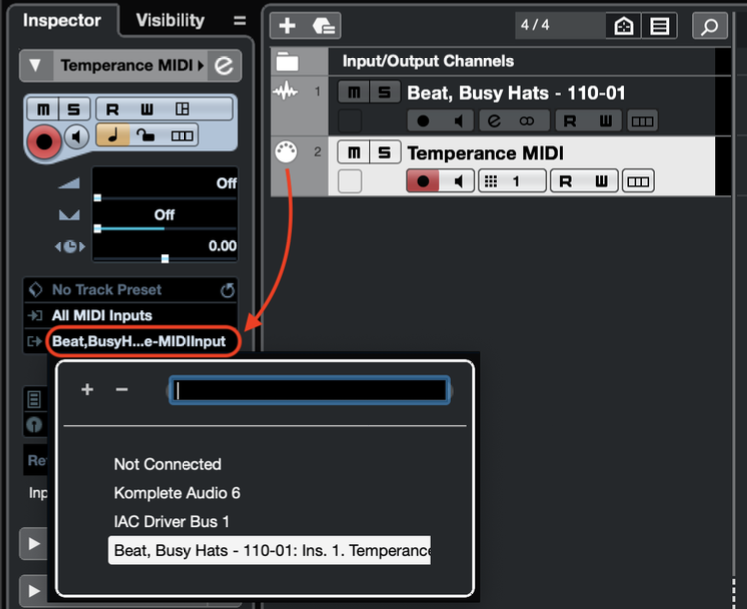Mute the Beat, Busy Hats track
This screenshot has height=609, width=747.
click(353, 93)
